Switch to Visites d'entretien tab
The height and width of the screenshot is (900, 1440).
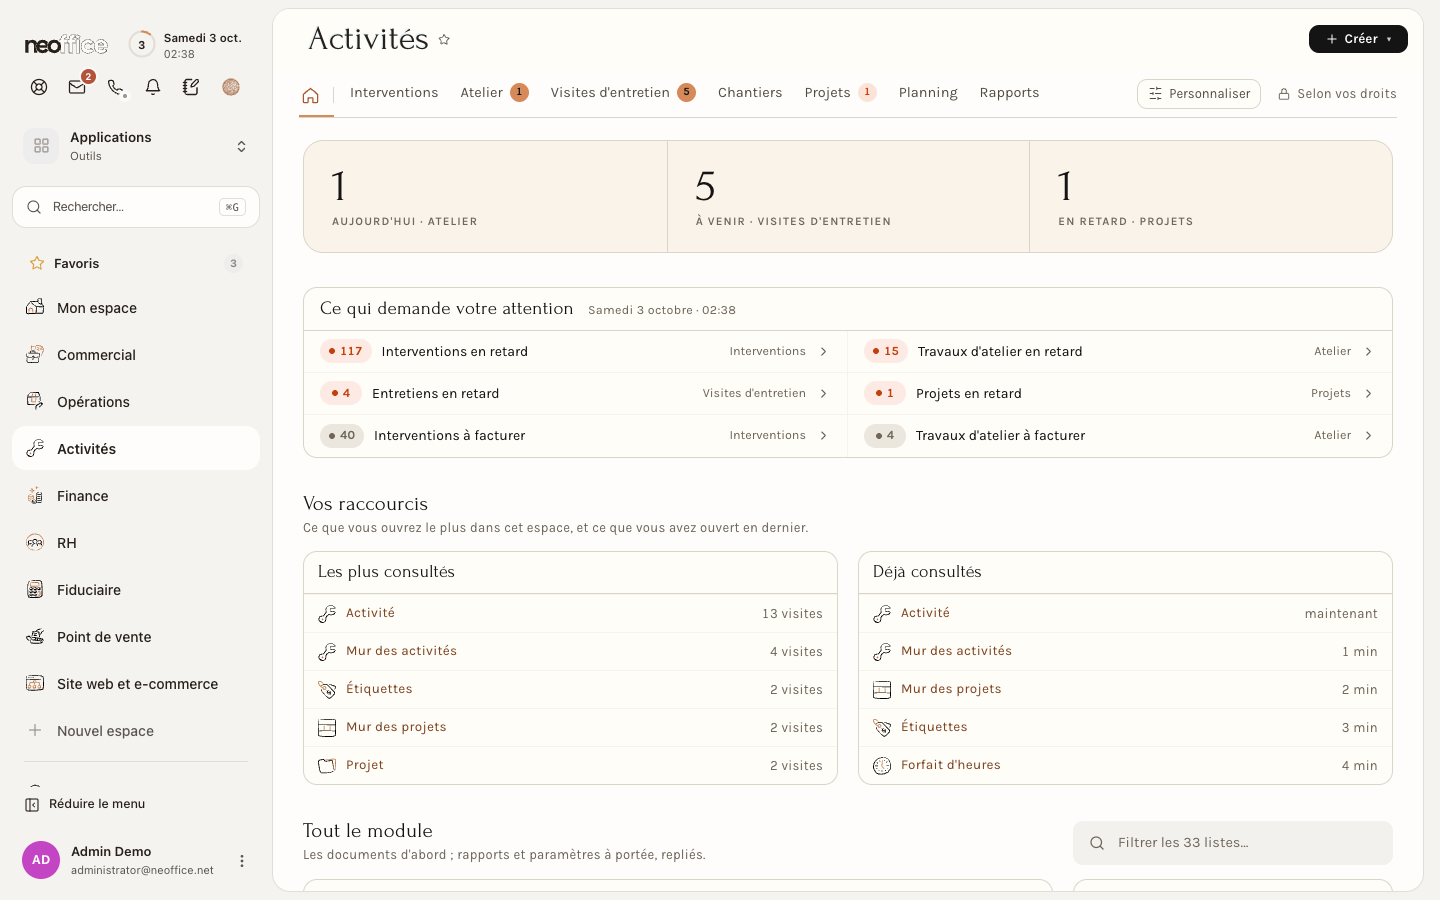point(622,93)
